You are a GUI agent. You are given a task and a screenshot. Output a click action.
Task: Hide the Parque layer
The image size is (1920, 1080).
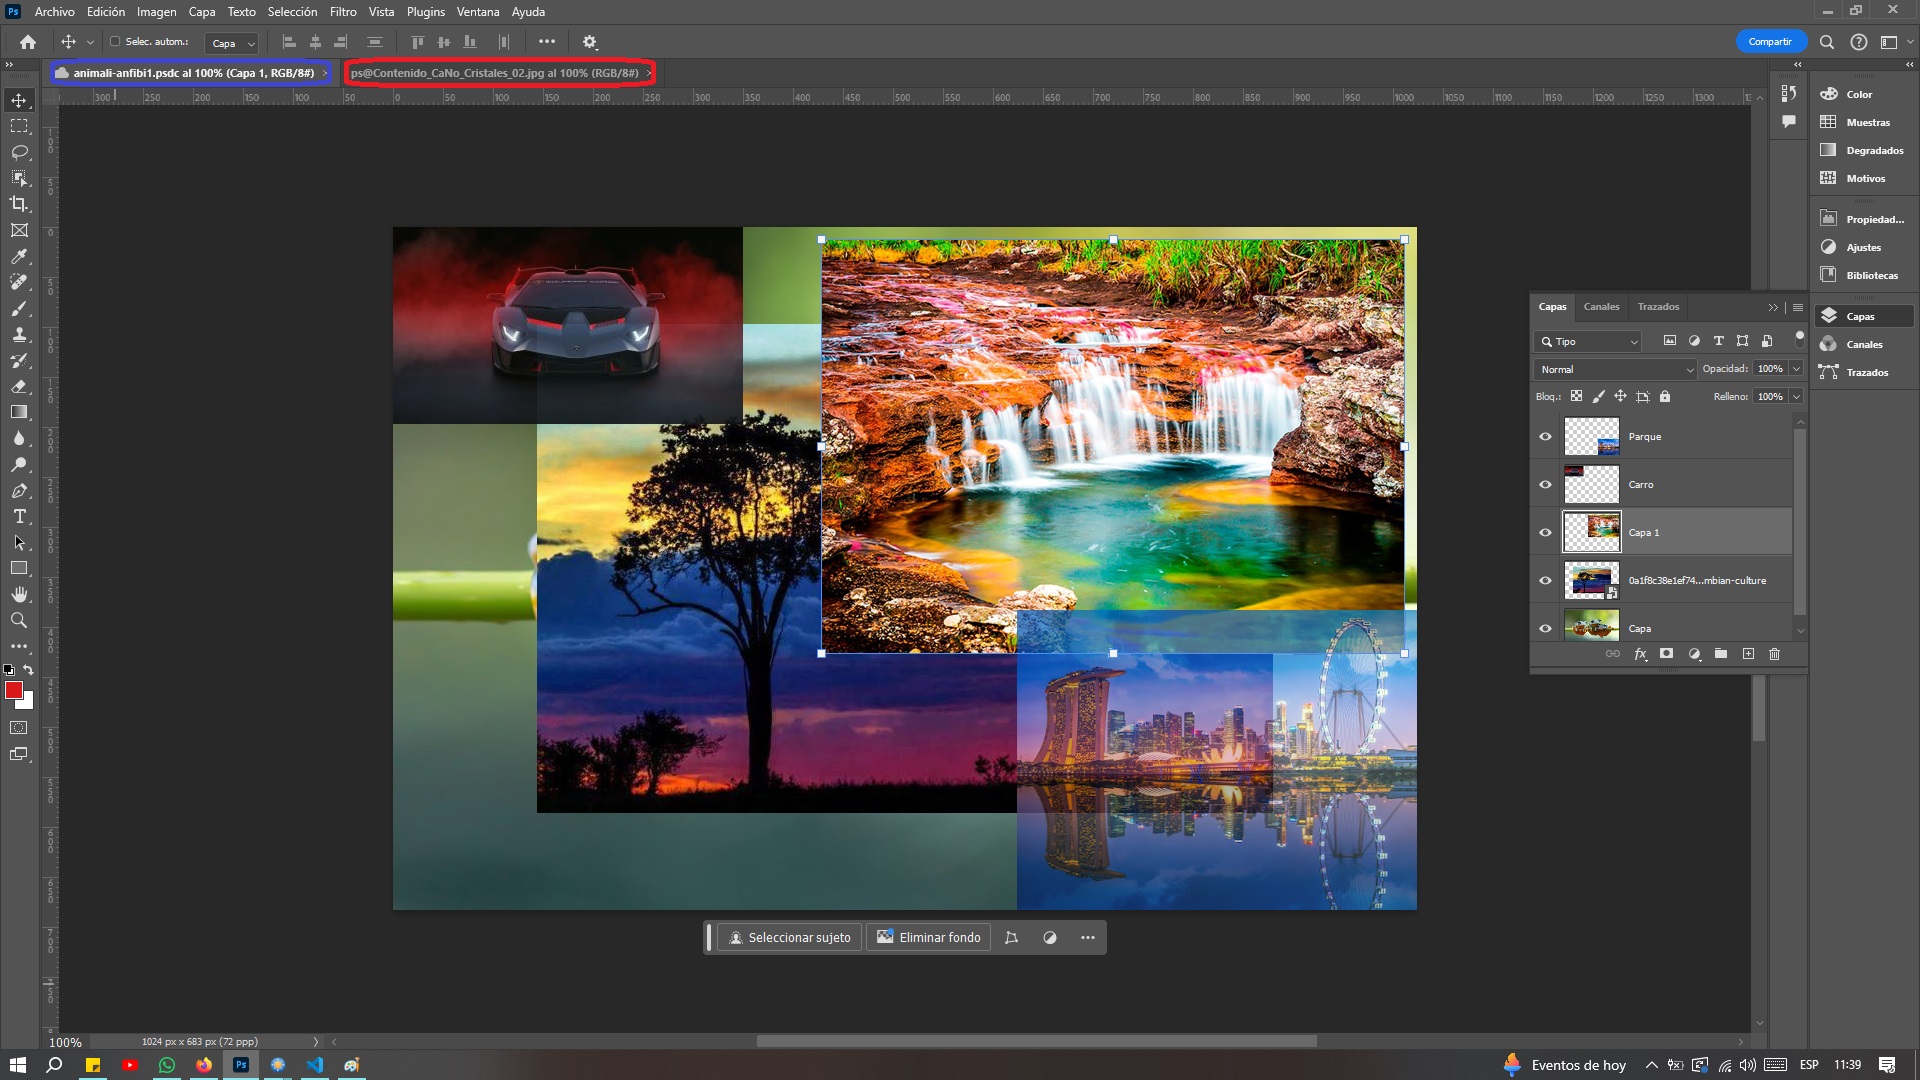point(1545,437)
